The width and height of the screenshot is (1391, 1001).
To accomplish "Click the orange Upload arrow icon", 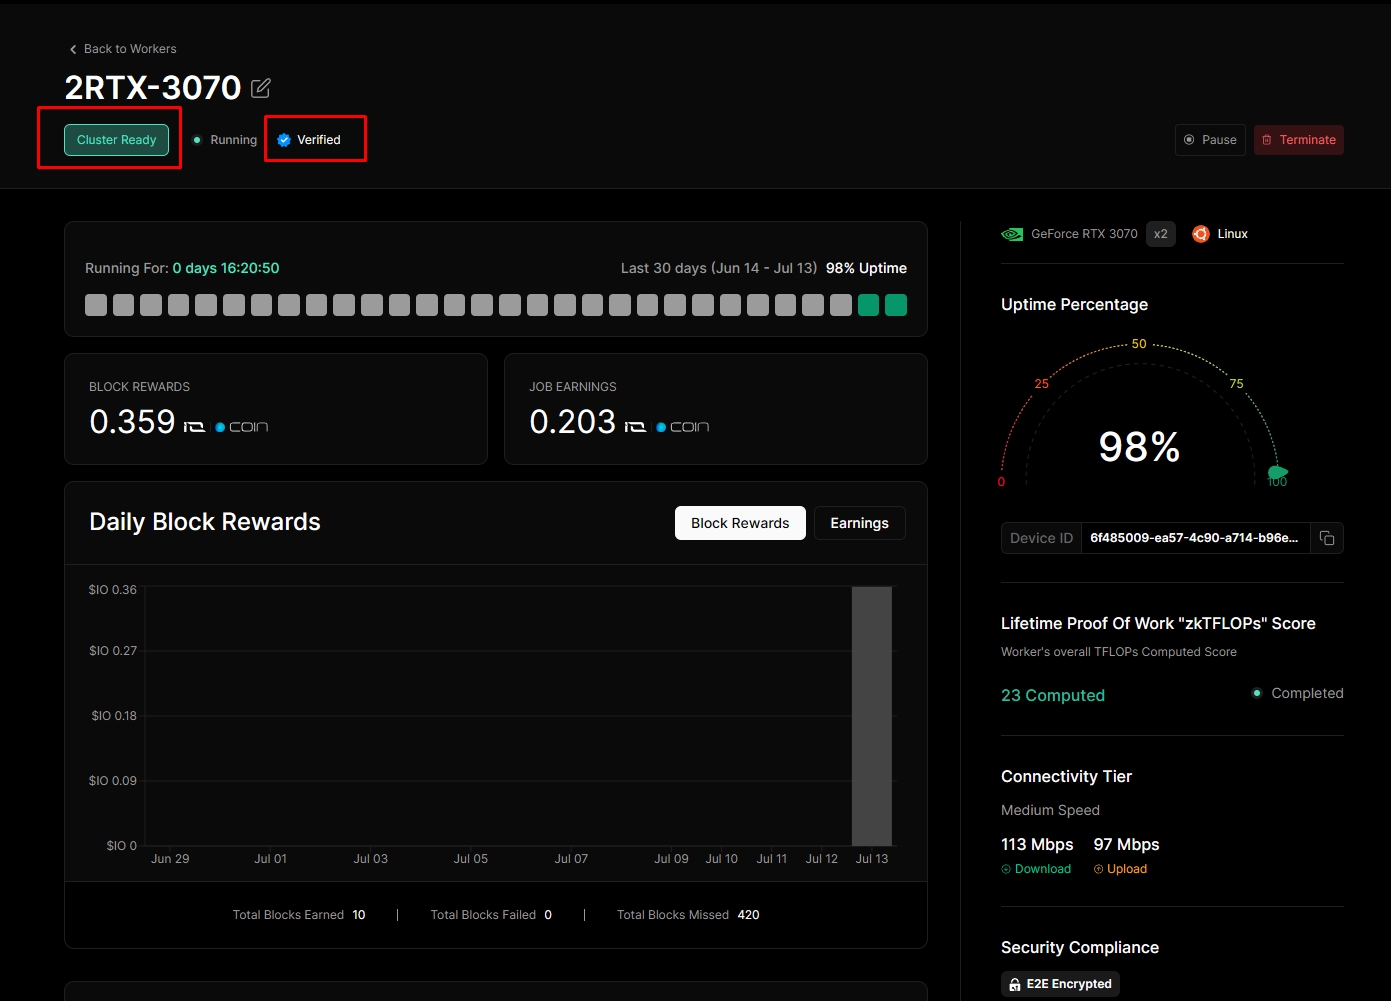I will [1098, 869].
